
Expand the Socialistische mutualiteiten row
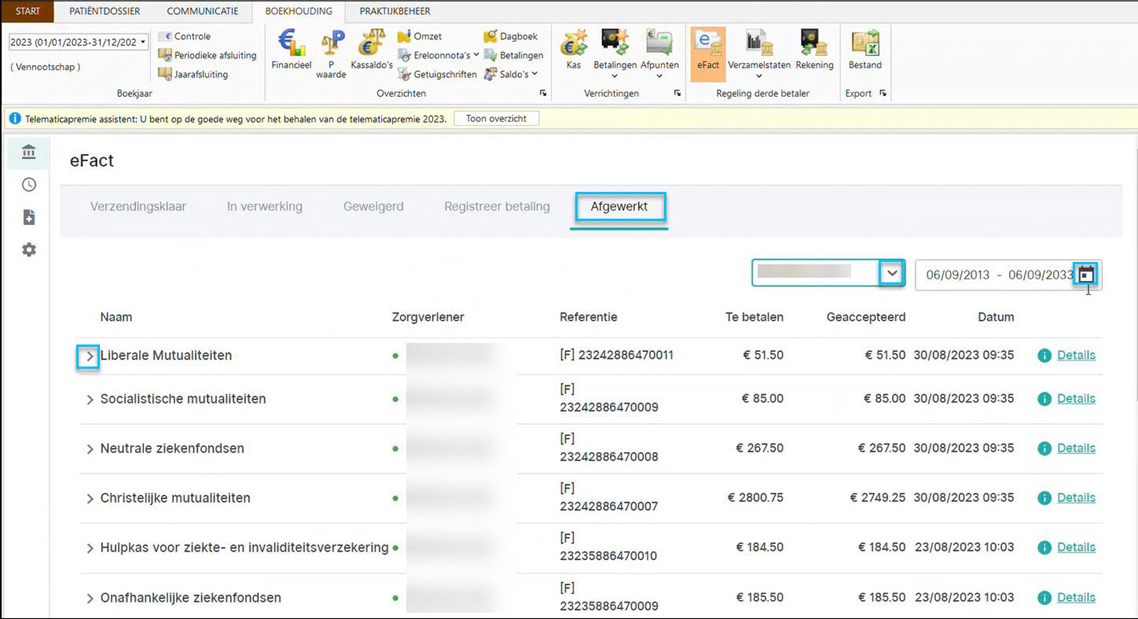(90, 400)
